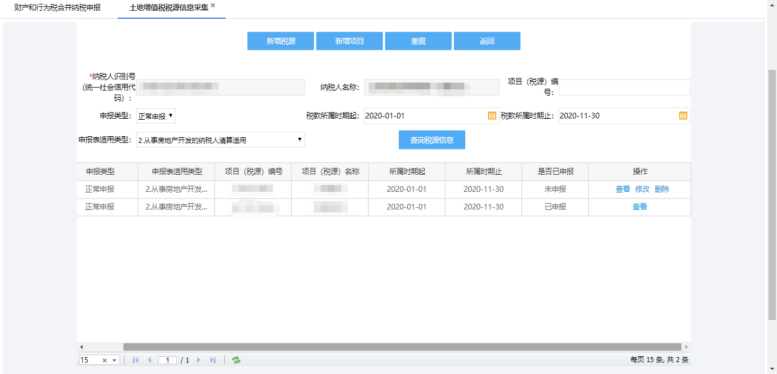Click the 操作 column header
The image size is (777, 374).
[x=640, y=171]
